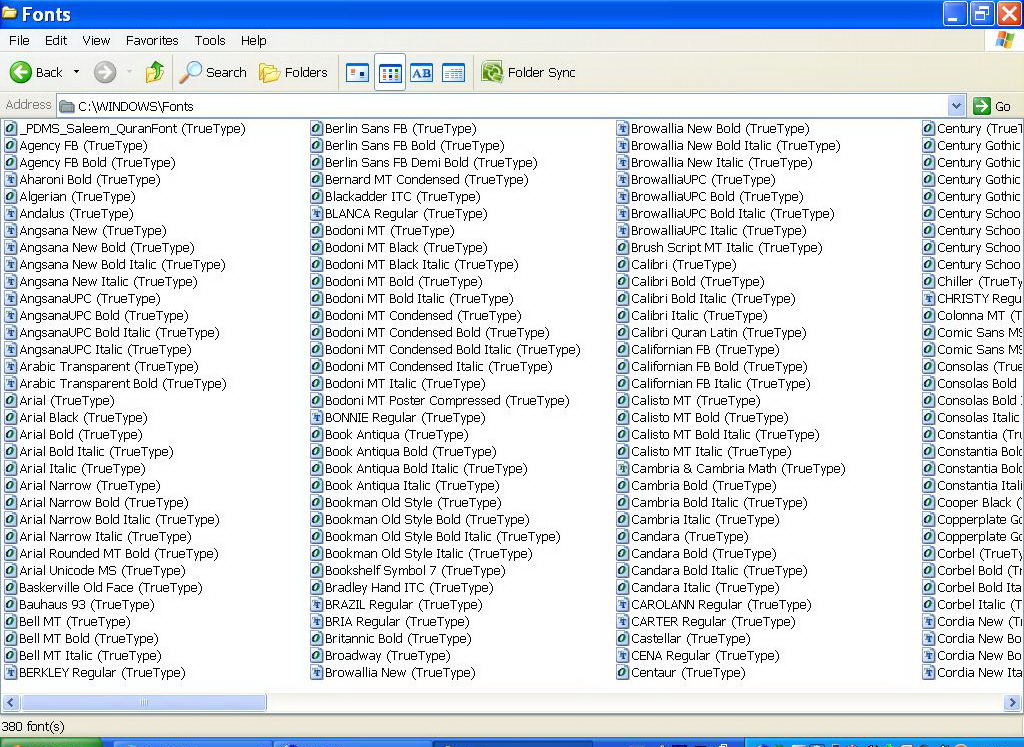Expand the Address bar dropdown
Screen dimensions: 1024x747
click(956, 106)
